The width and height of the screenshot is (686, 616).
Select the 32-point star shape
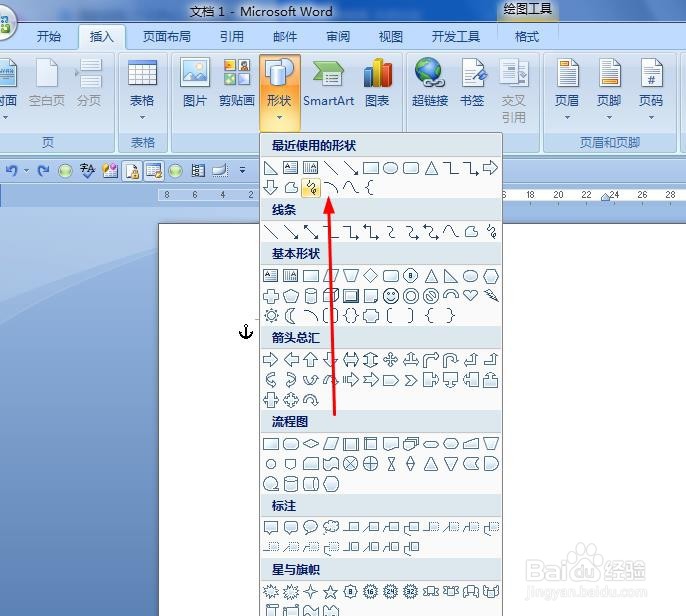coord(410,592)
